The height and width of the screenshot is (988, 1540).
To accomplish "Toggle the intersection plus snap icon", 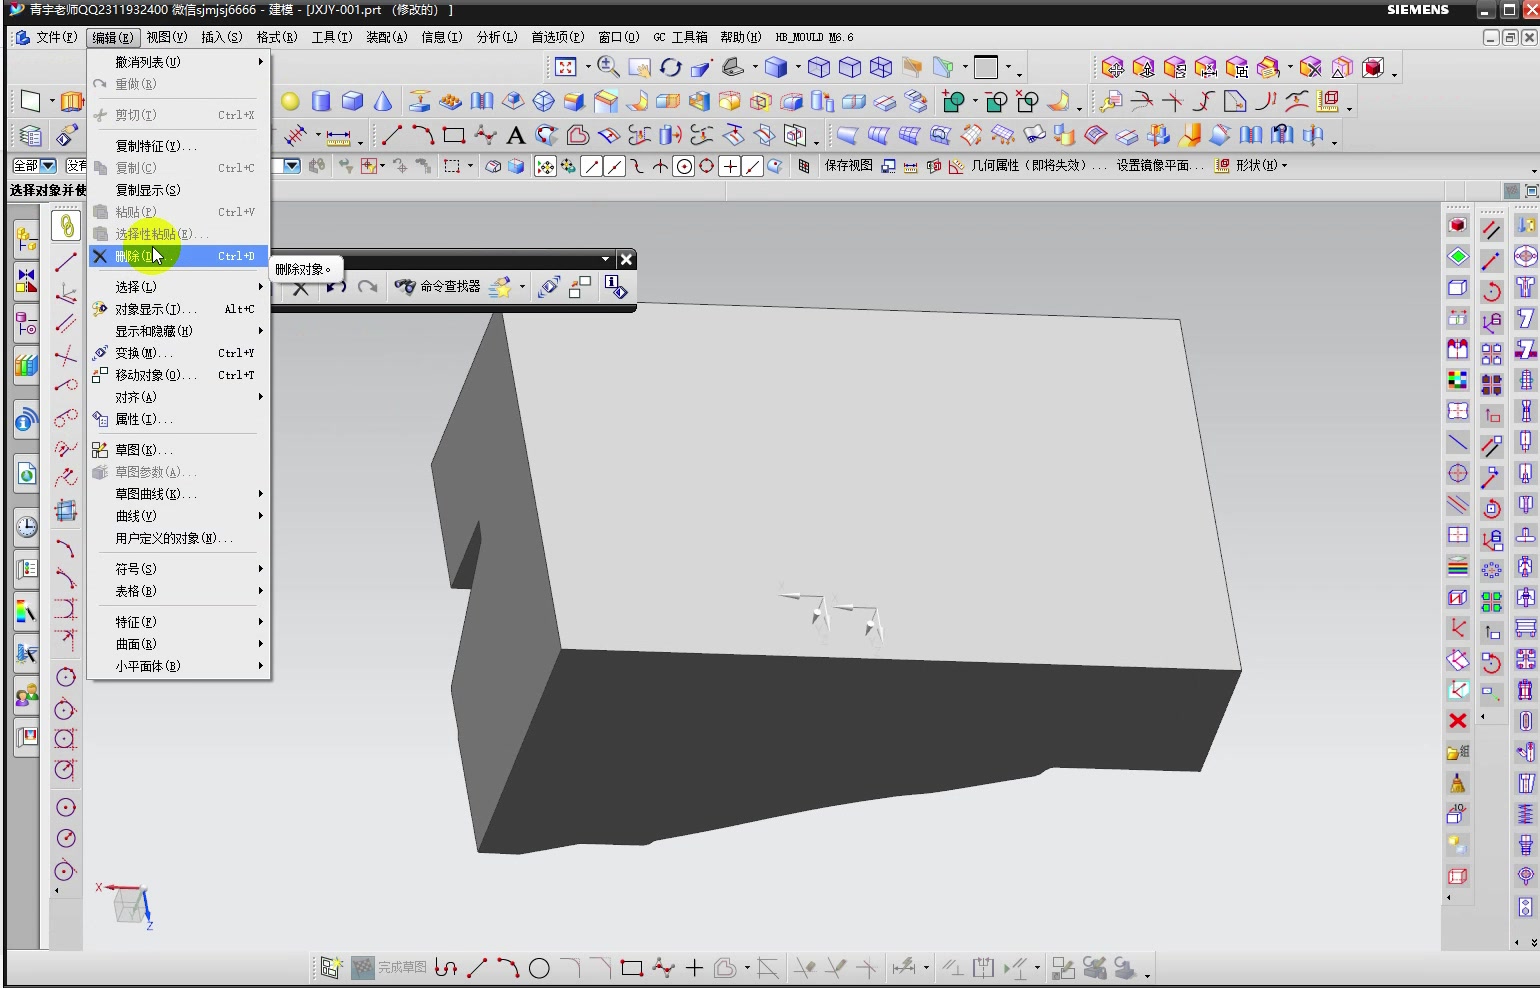I will pos(730,166).
